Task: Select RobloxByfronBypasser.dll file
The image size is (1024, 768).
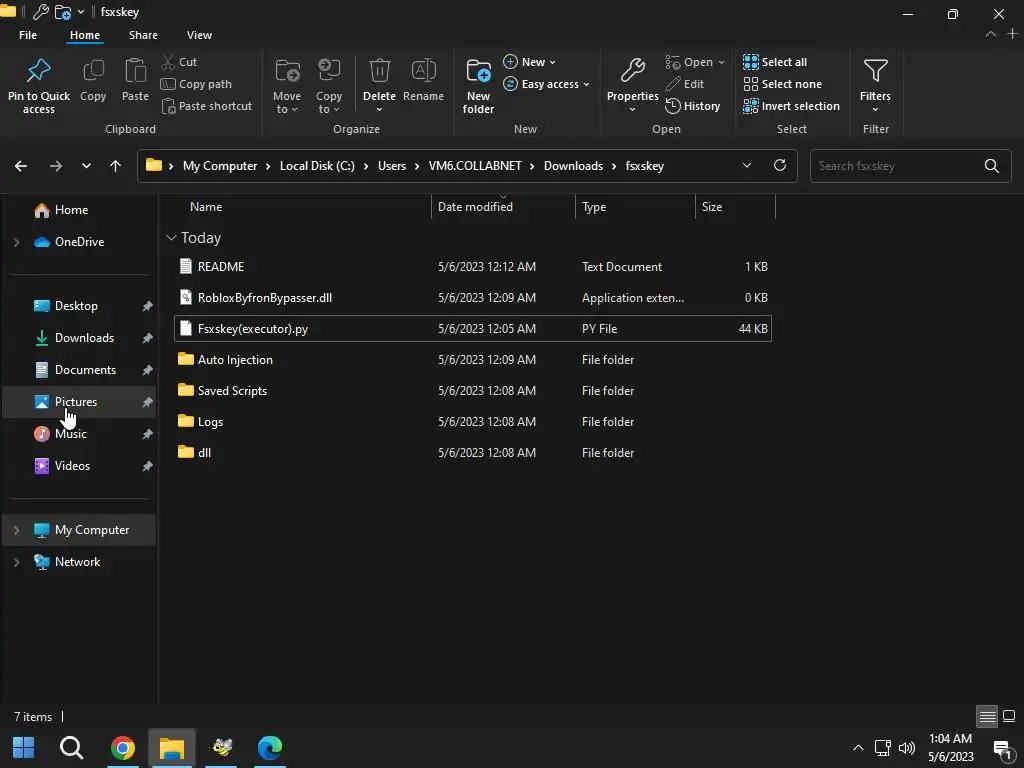Action: (473, 298)
